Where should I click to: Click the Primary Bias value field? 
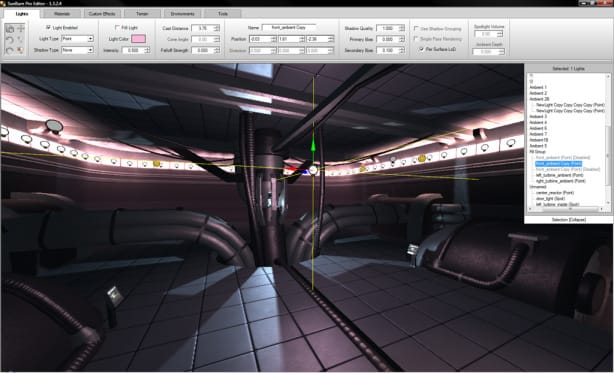pyautogui.click(x=388, y=39)
